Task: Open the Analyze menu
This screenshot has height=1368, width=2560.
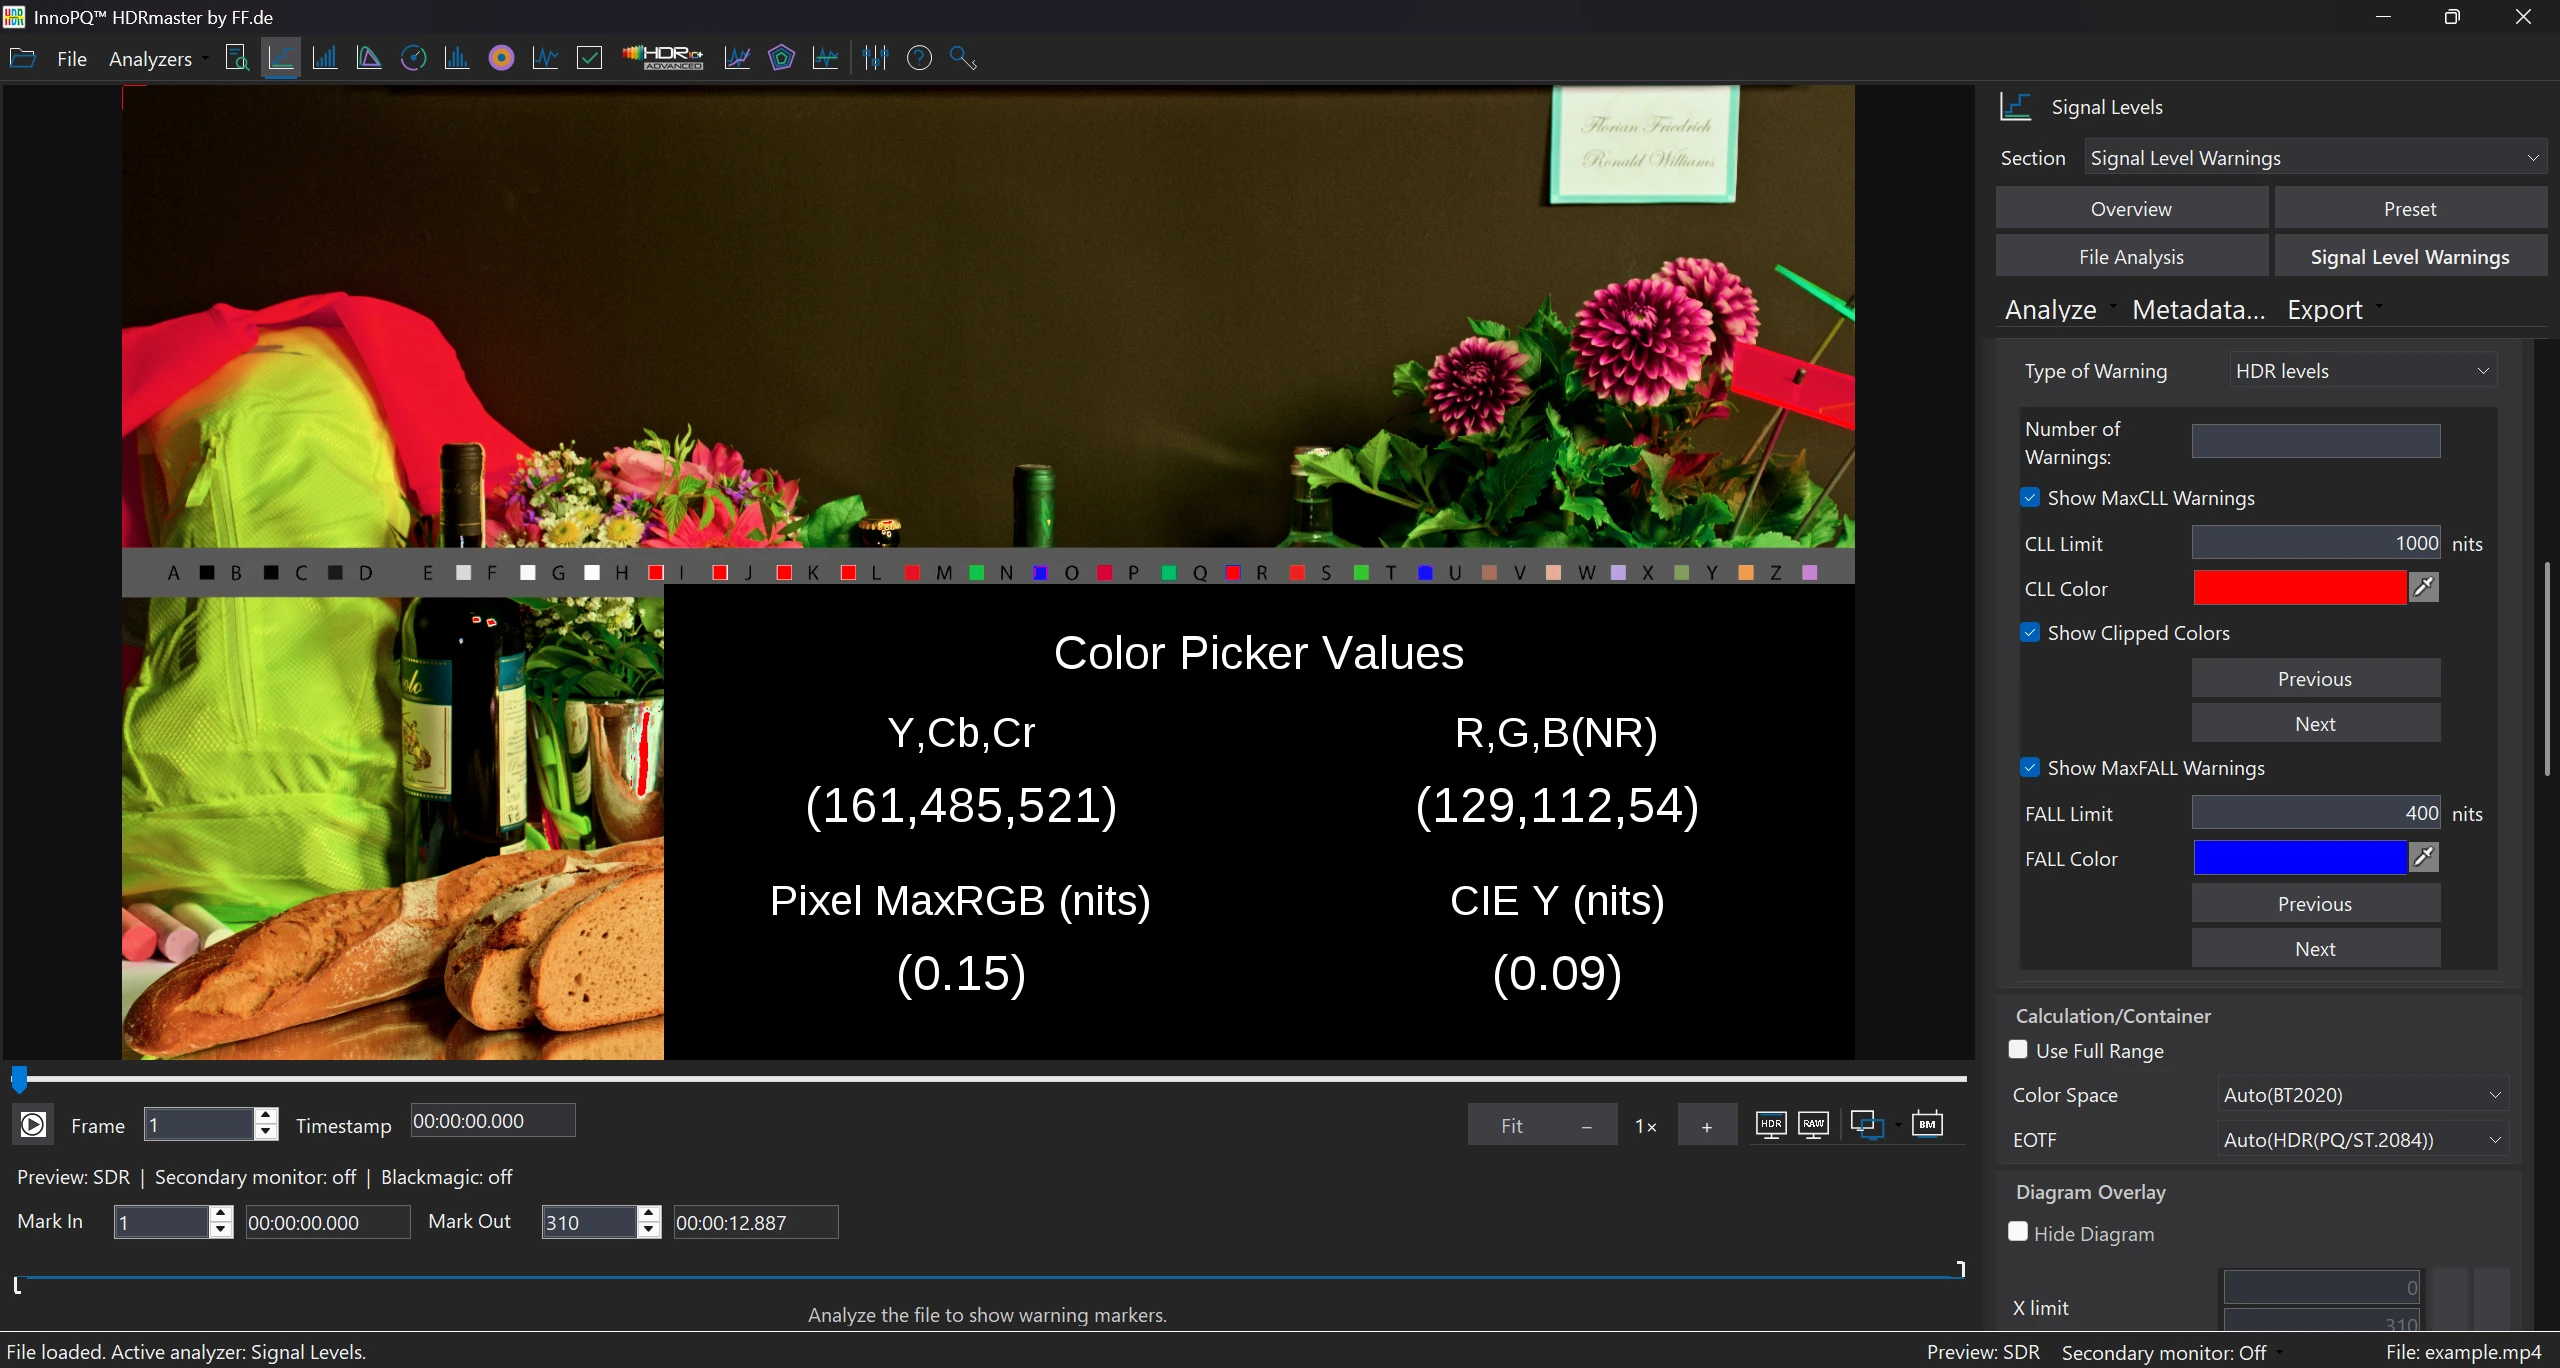Action: click(x=2059, y=310)
